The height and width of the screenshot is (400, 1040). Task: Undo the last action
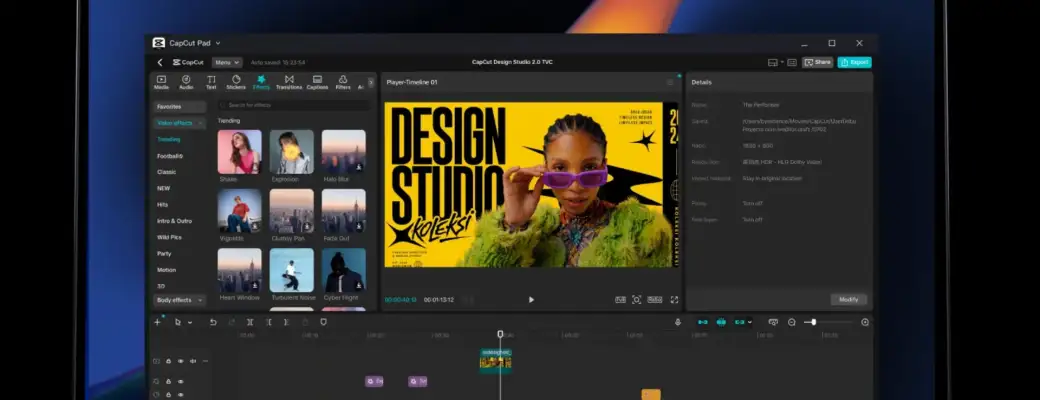(x=213, y=322)
